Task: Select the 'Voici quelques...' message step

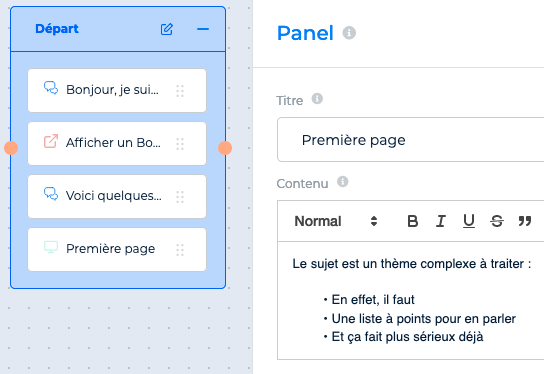Action: click(x=117, y=196)
